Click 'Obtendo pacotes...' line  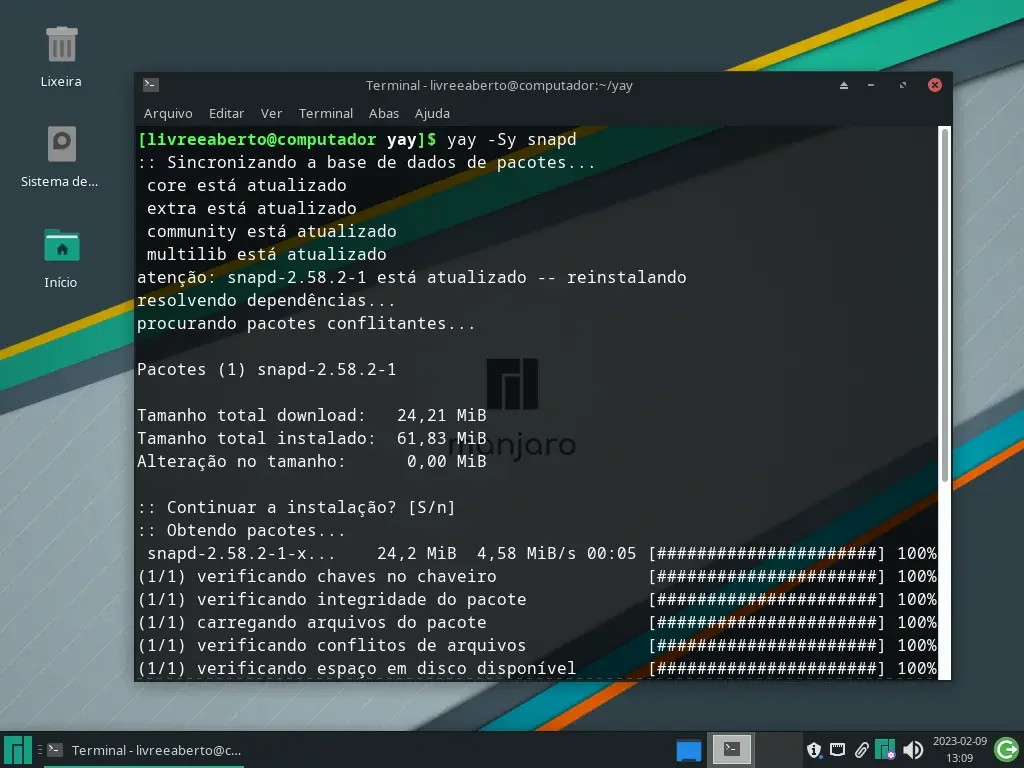pyautogui.click(x=241, y=530)
